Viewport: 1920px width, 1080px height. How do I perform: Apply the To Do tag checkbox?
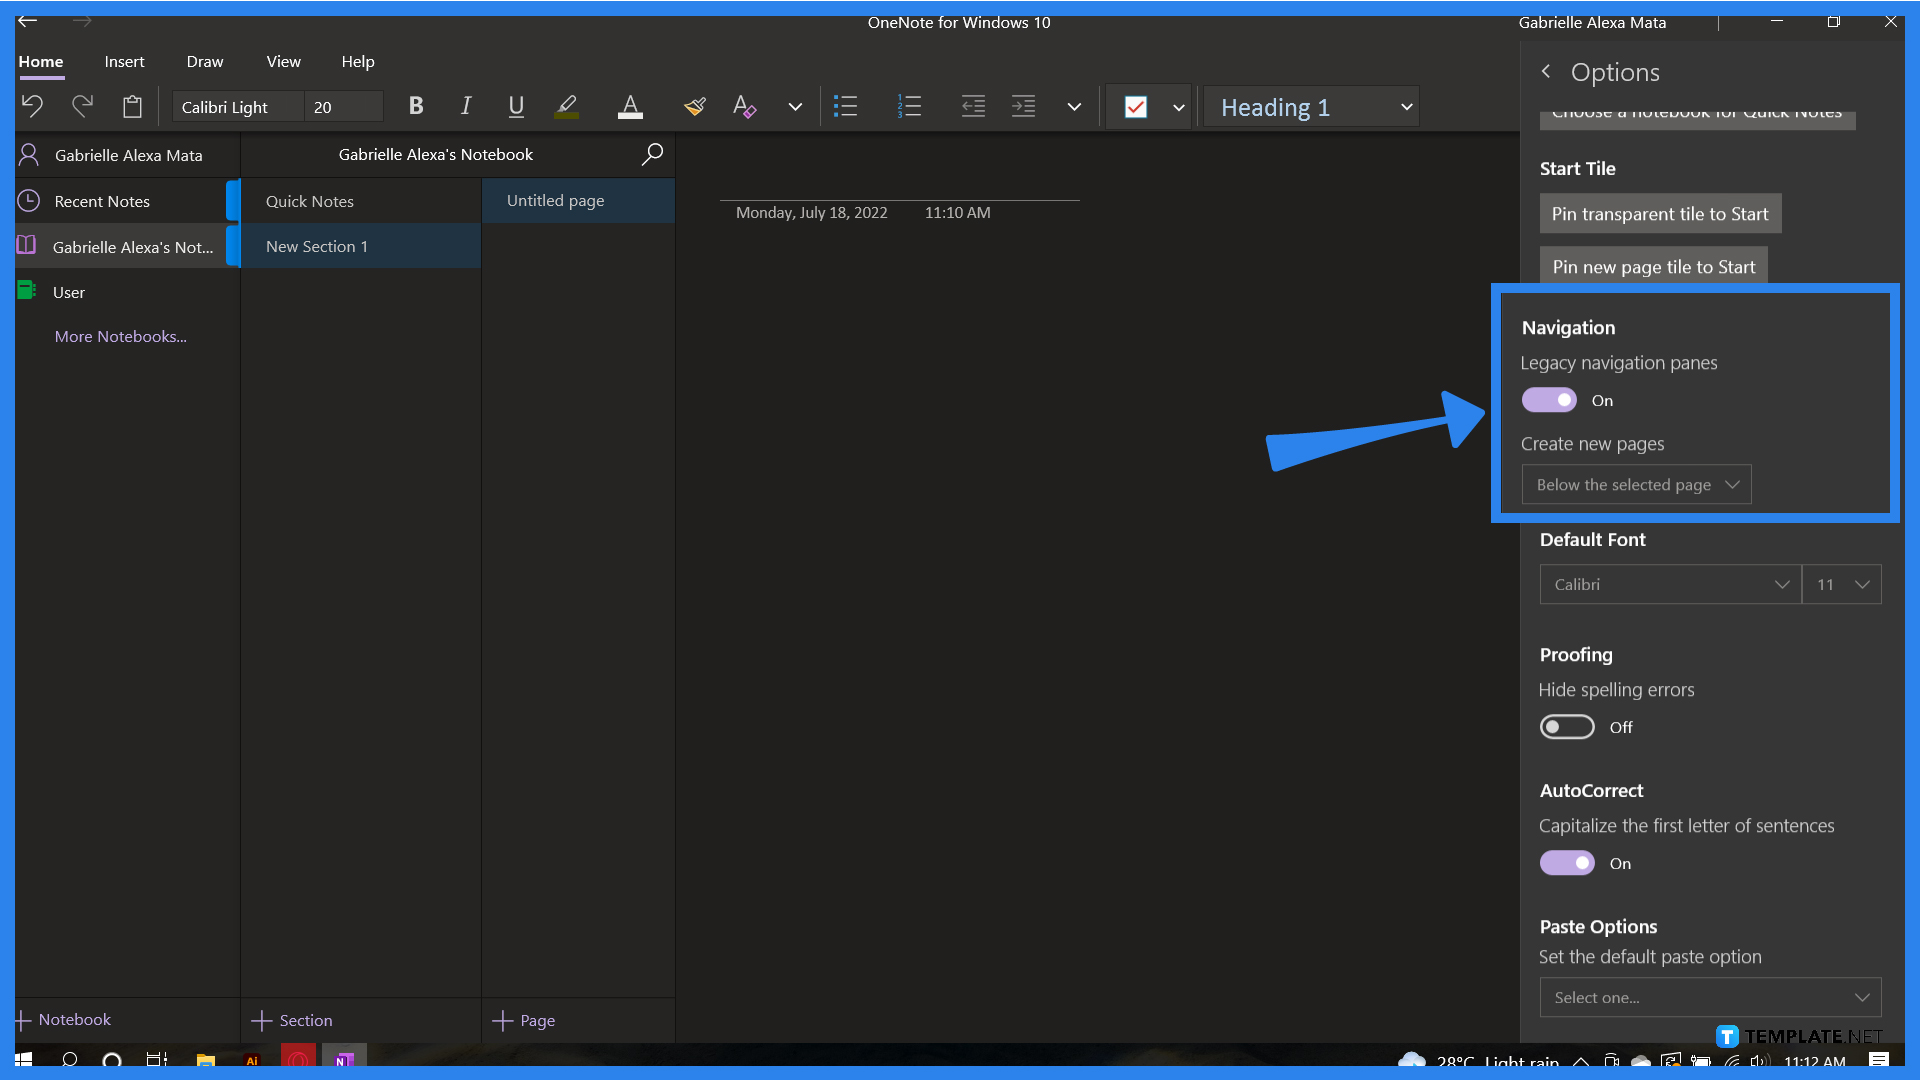pyautogui.click(x=1135, y=106)
